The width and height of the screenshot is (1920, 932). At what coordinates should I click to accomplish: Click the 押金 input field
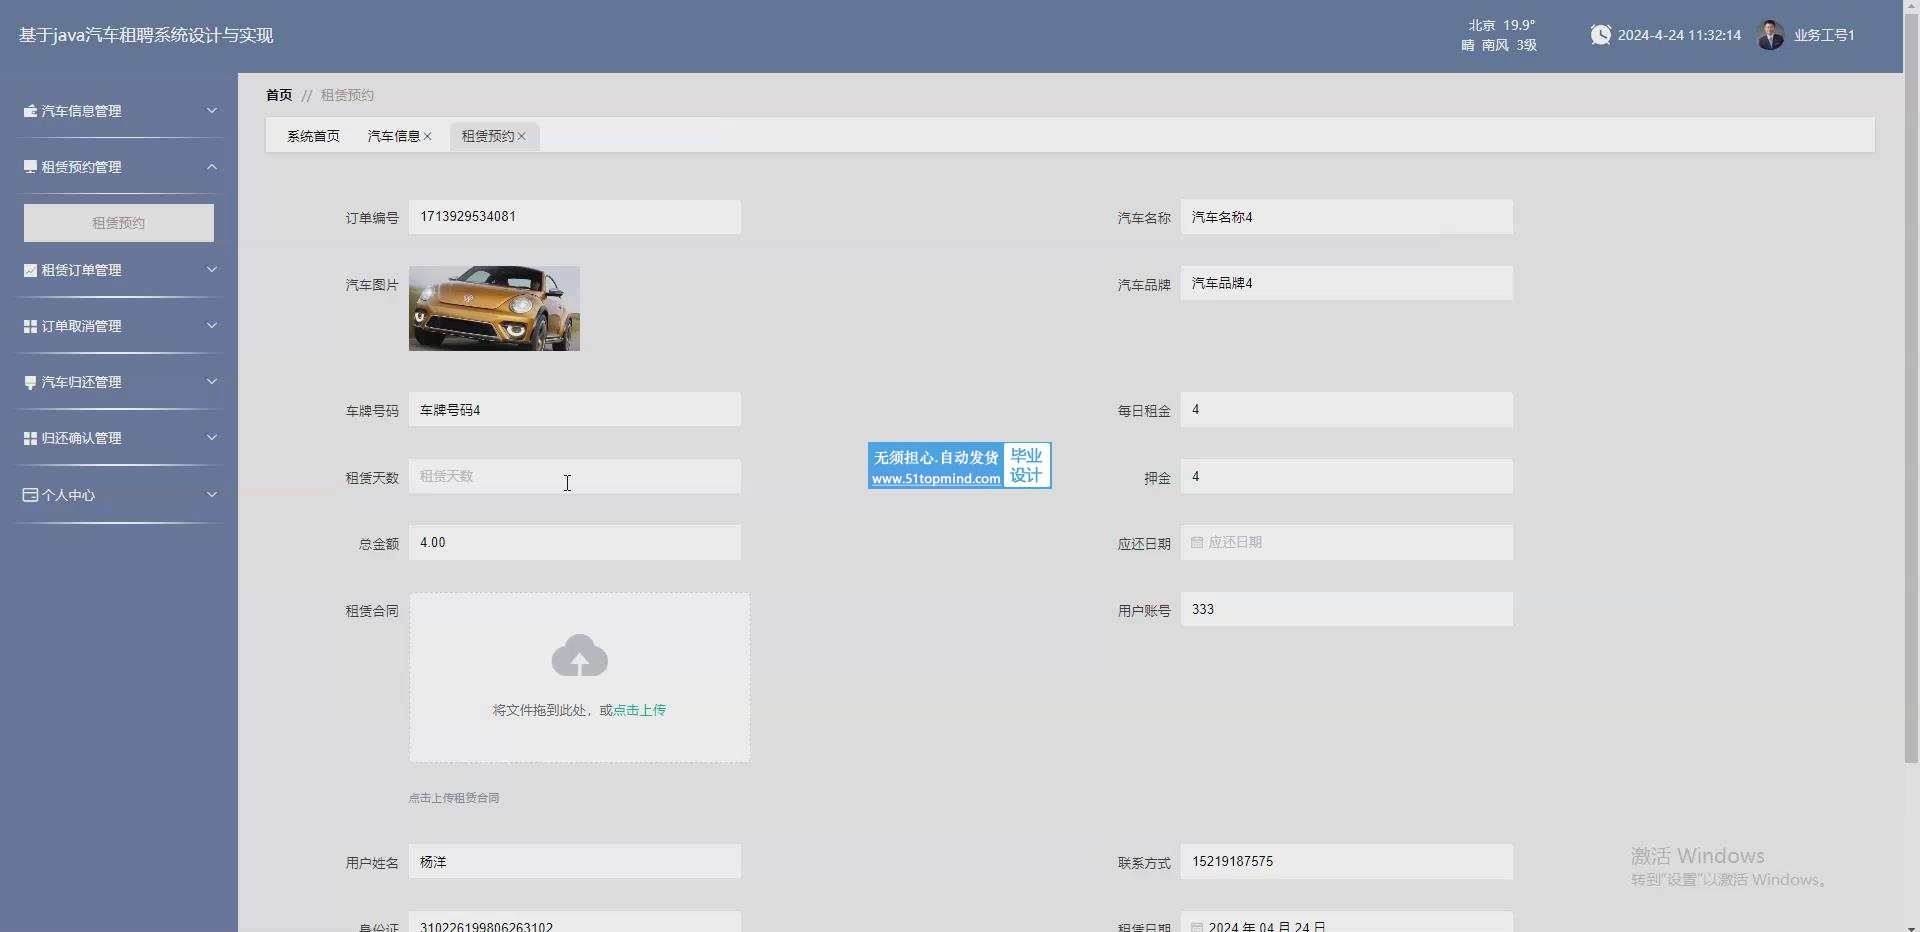pos(1347,476)
